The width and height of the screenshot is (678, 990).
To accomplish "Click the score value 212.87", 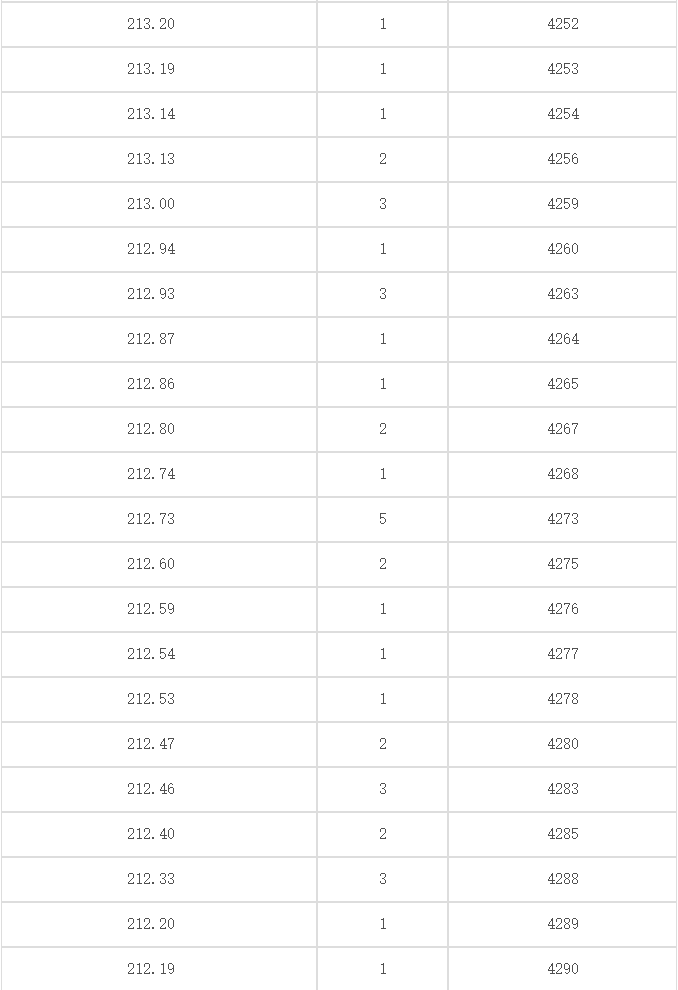I will tap(151, 339).
